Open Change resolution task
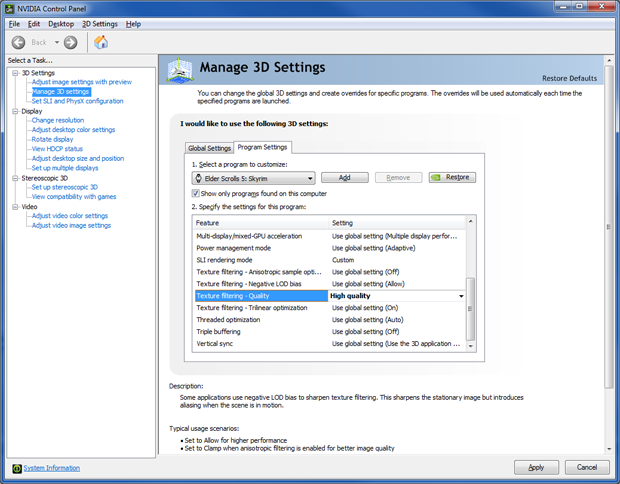Viewport: 620px width, 484px height. click(x=58, y=120)
